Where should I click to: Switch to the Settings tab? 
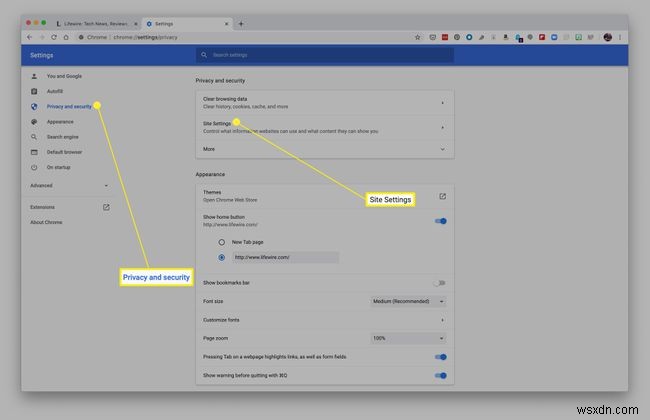pyautogui.click(x=187, y=24)
